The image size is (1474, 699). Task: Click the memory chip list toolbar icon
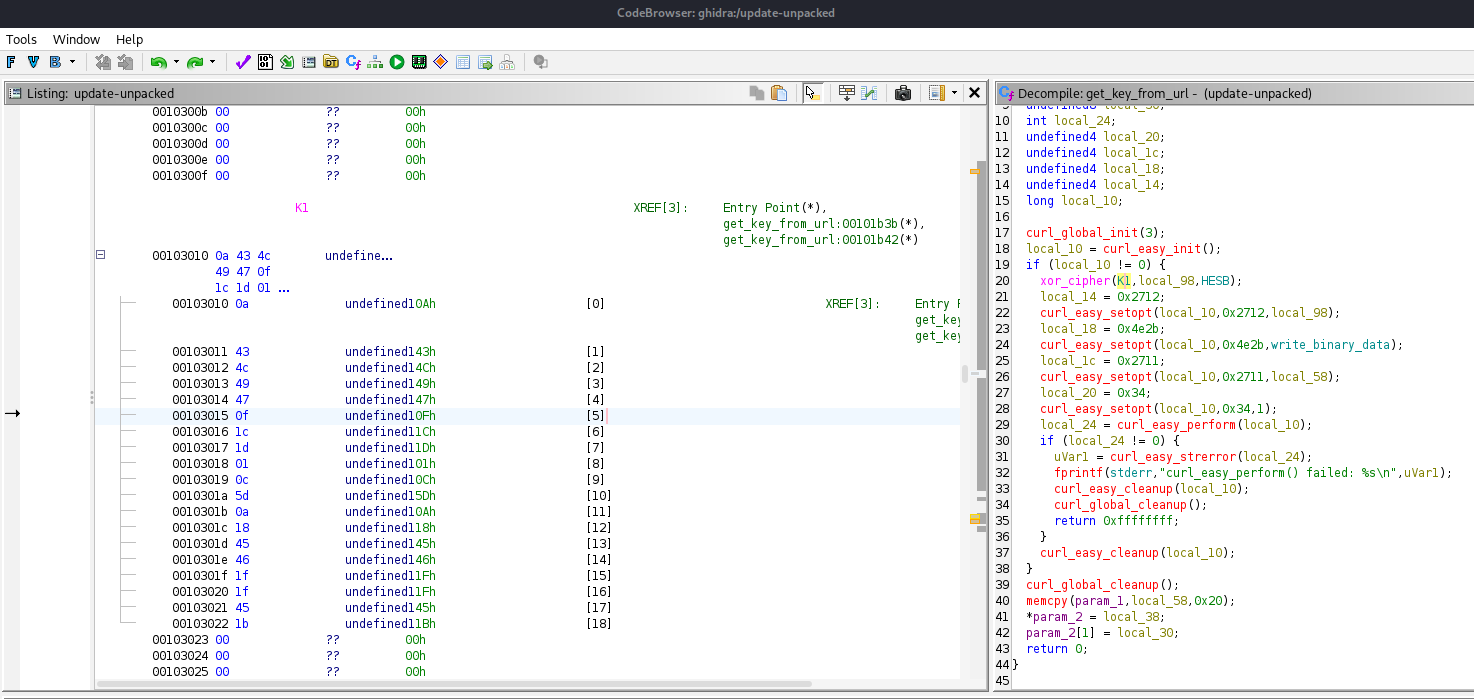click(309, 62)
